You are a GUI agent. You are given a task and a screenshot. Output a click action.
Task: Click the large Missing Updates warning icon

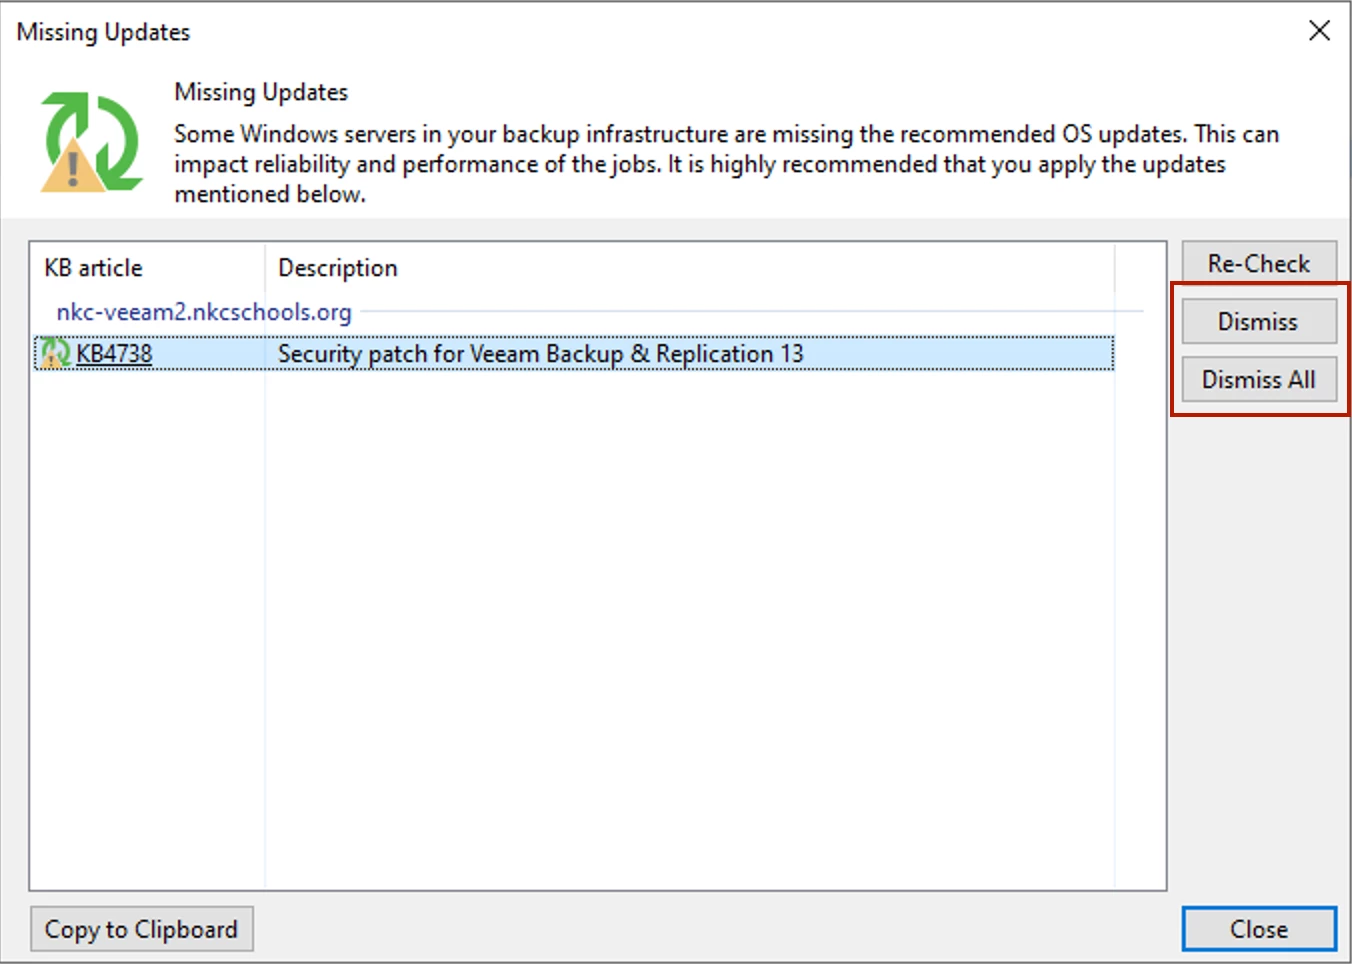(x=90, y=141)
